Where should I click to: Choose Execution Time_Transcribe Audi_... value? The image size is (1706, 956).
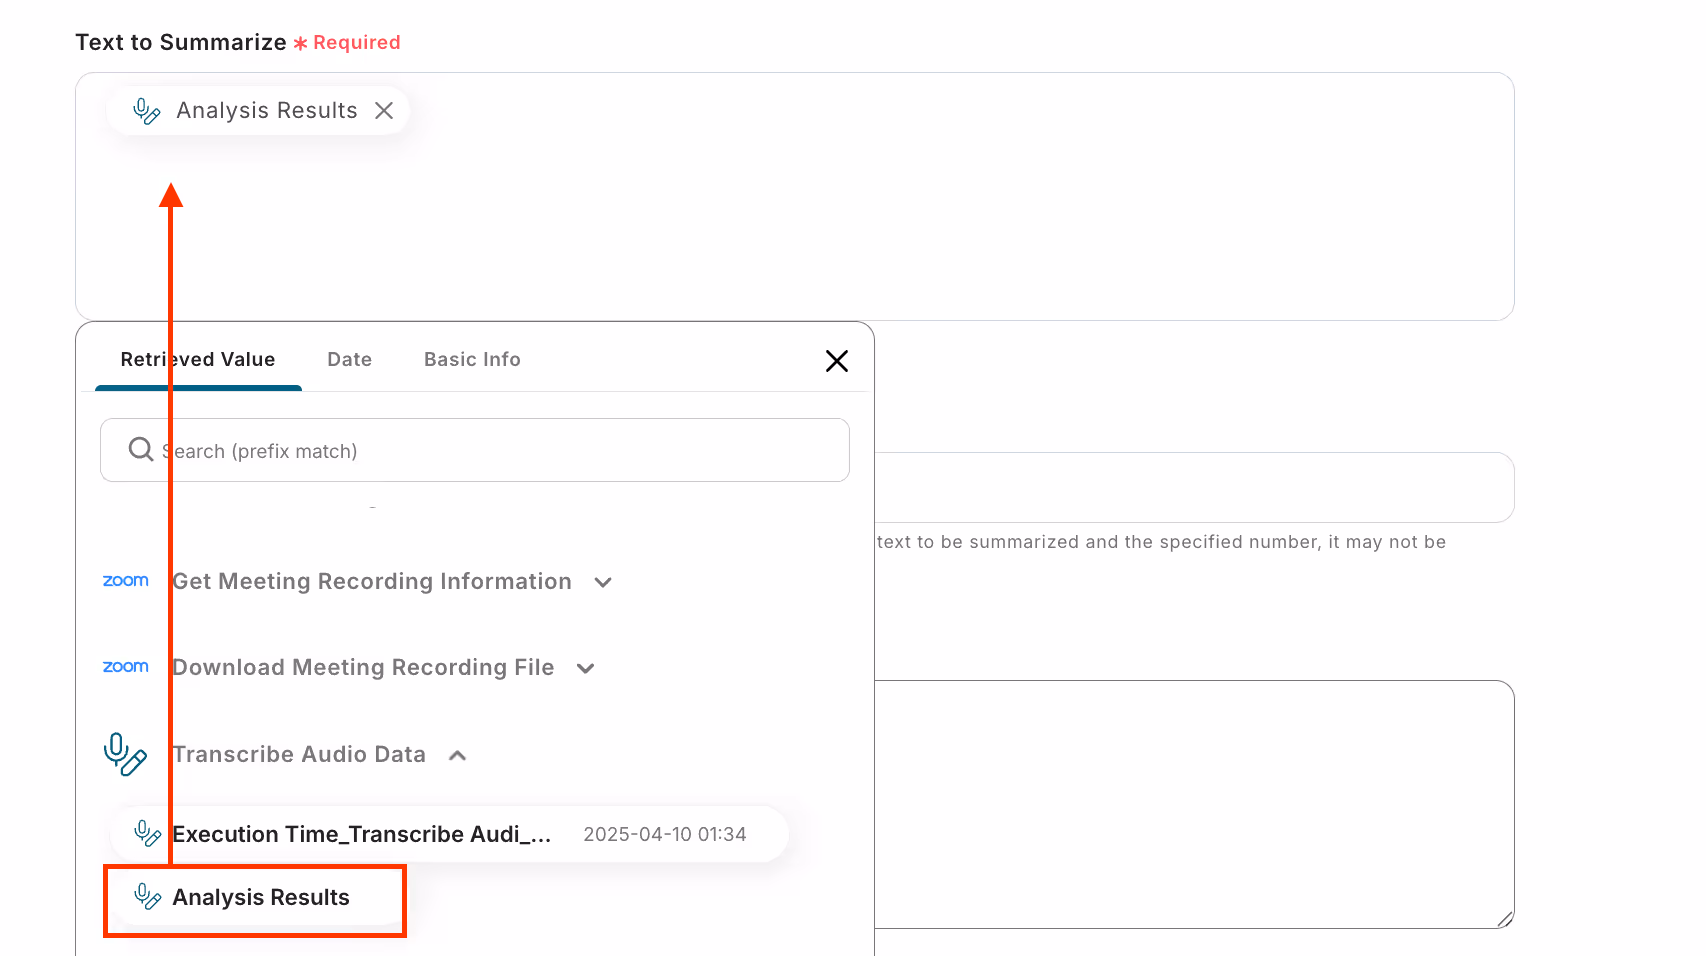(449, 834)
